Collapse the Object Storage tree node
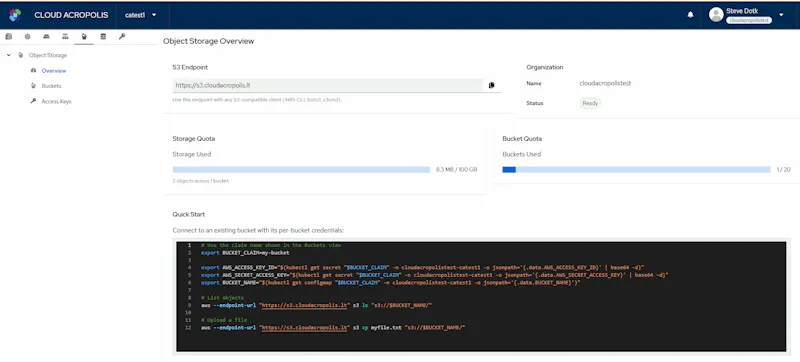The height and width of the screenshot is (362, 800). [9, 55]
